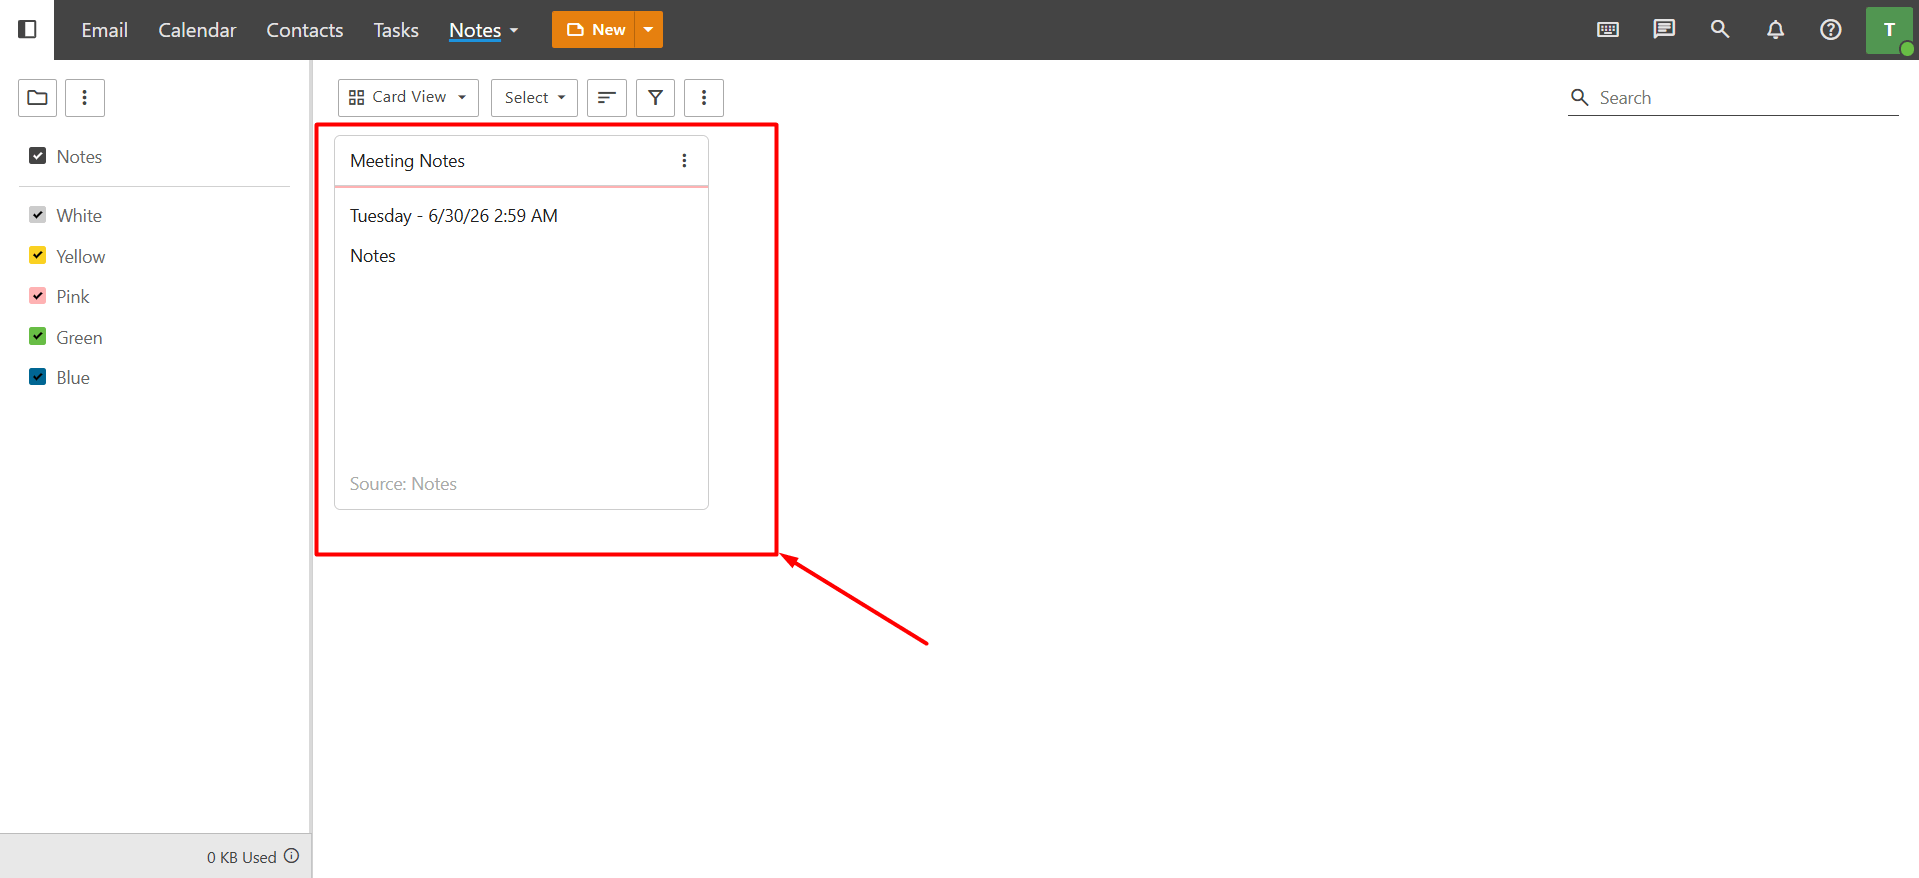This screenshot has width=1919, height=878.
Task: Open toolbar more actions dots
Action: click(x=704, y=97)
